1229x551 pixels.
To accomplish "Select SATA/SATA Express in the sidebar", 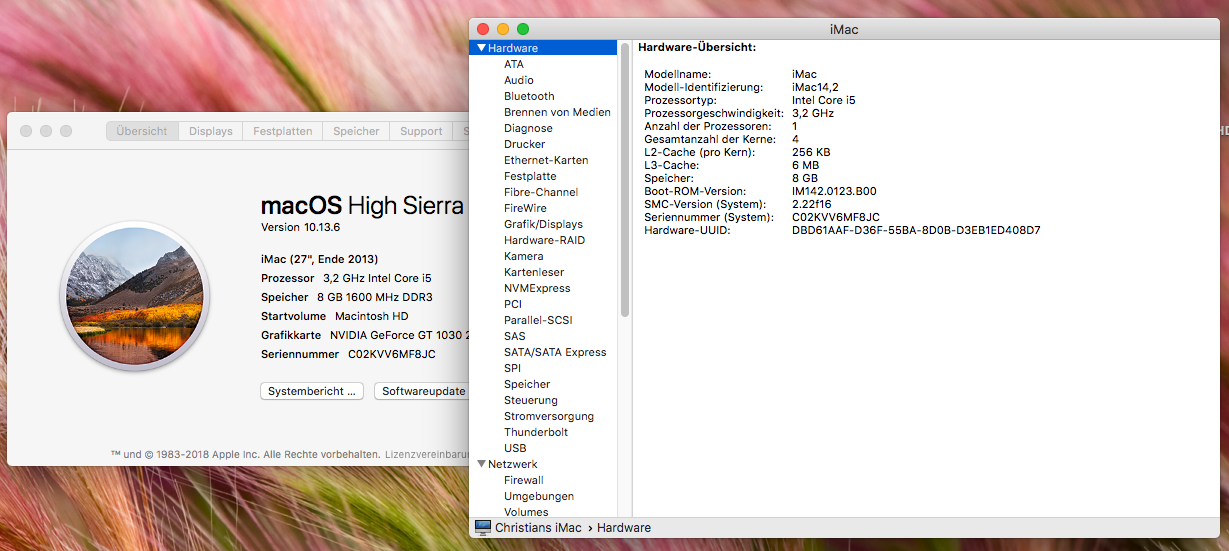I will tap(555, 352).
